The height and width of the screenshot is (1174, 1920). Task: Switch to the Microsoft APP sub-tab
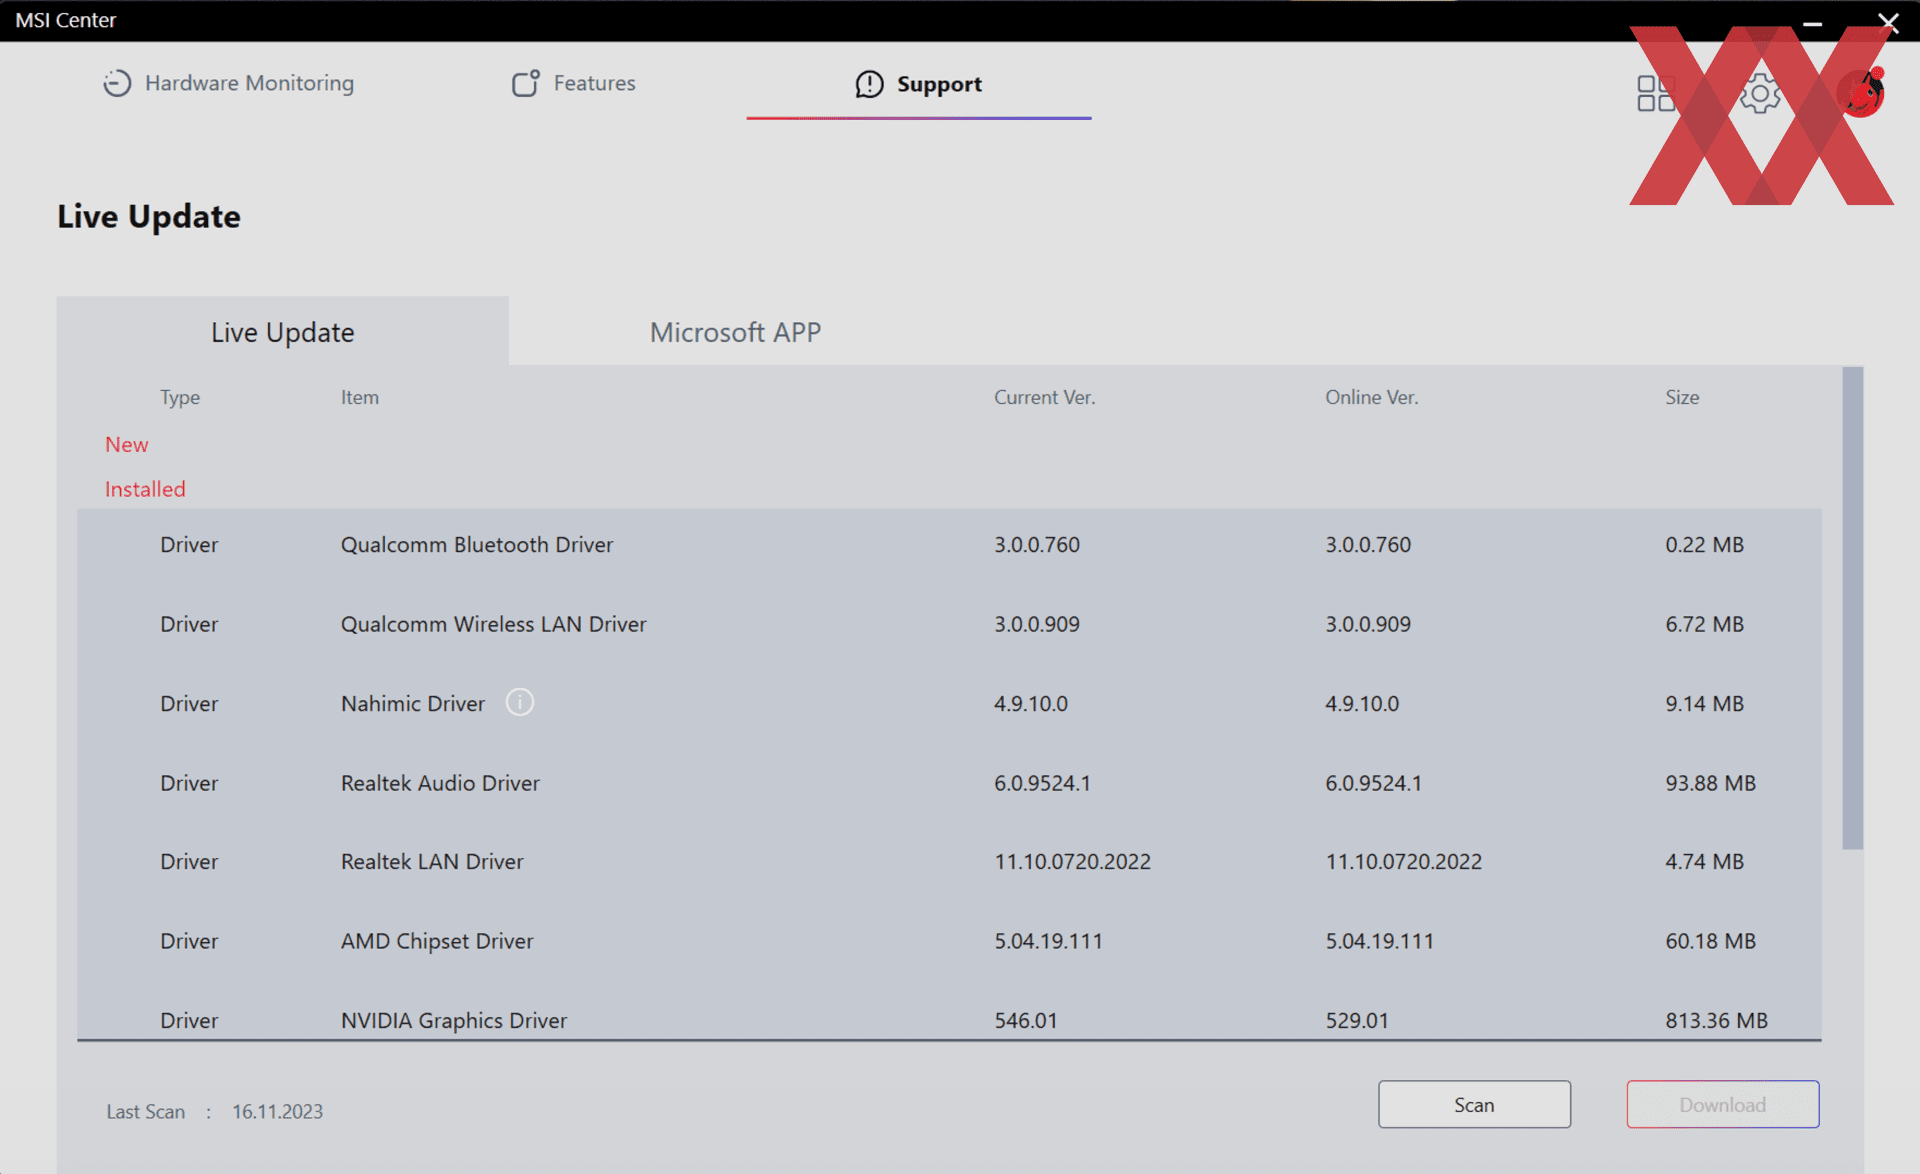(735, 332)
